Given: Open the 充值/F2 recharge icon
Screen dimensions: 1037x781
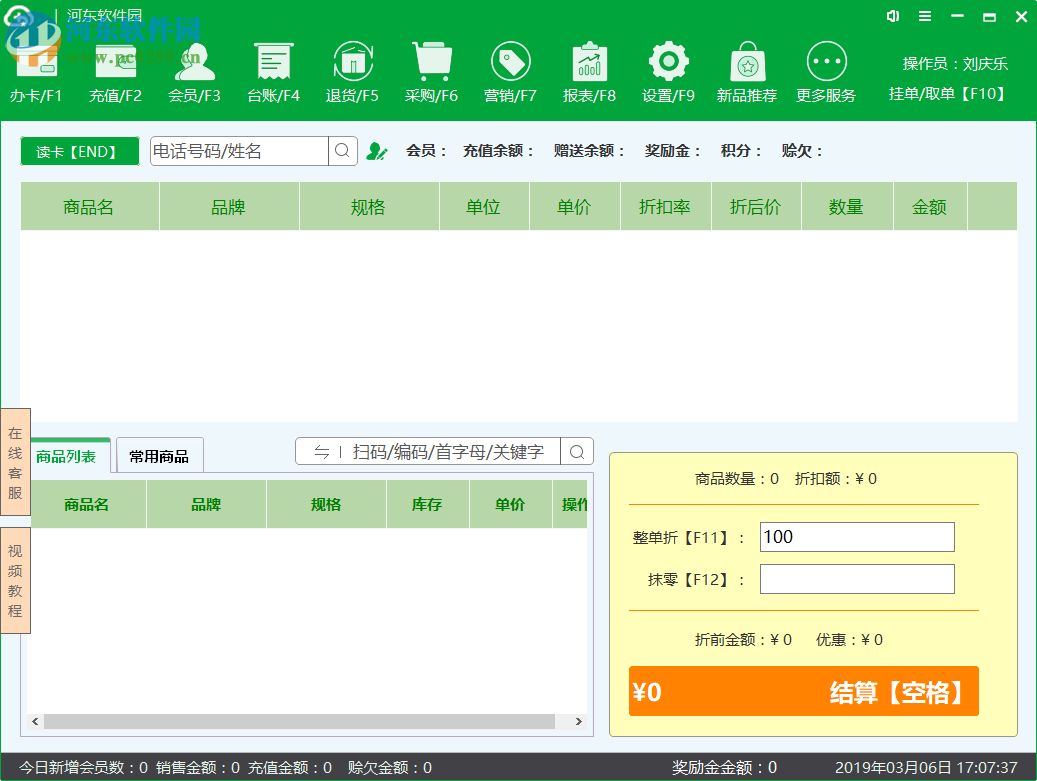Looking at the screenshot, I should (115, 63).
